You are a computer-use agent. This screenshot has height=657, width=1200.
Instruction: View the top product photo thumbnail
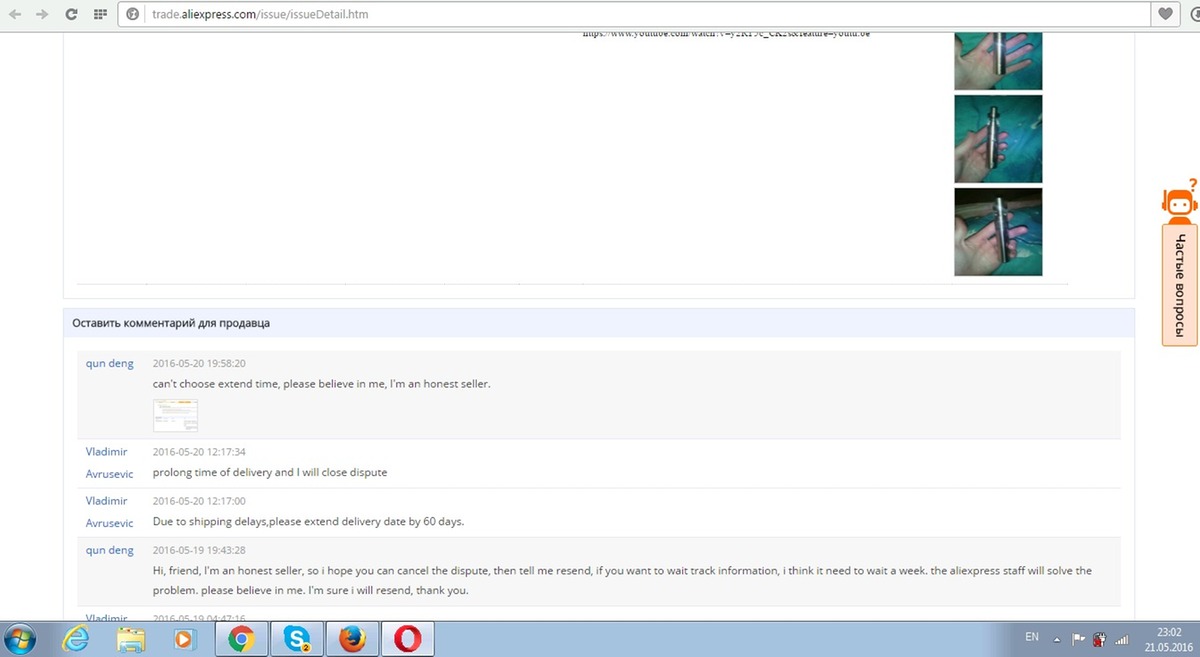tap(998, 60)
